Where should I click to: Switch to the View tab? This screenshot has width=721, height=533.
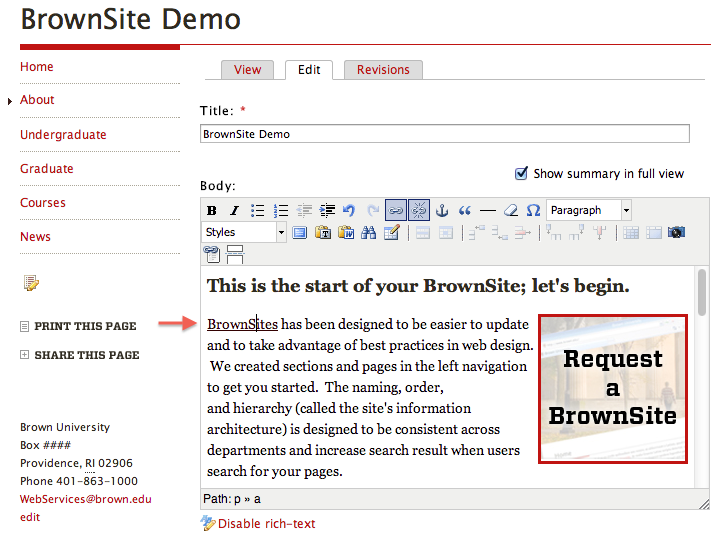247,69
